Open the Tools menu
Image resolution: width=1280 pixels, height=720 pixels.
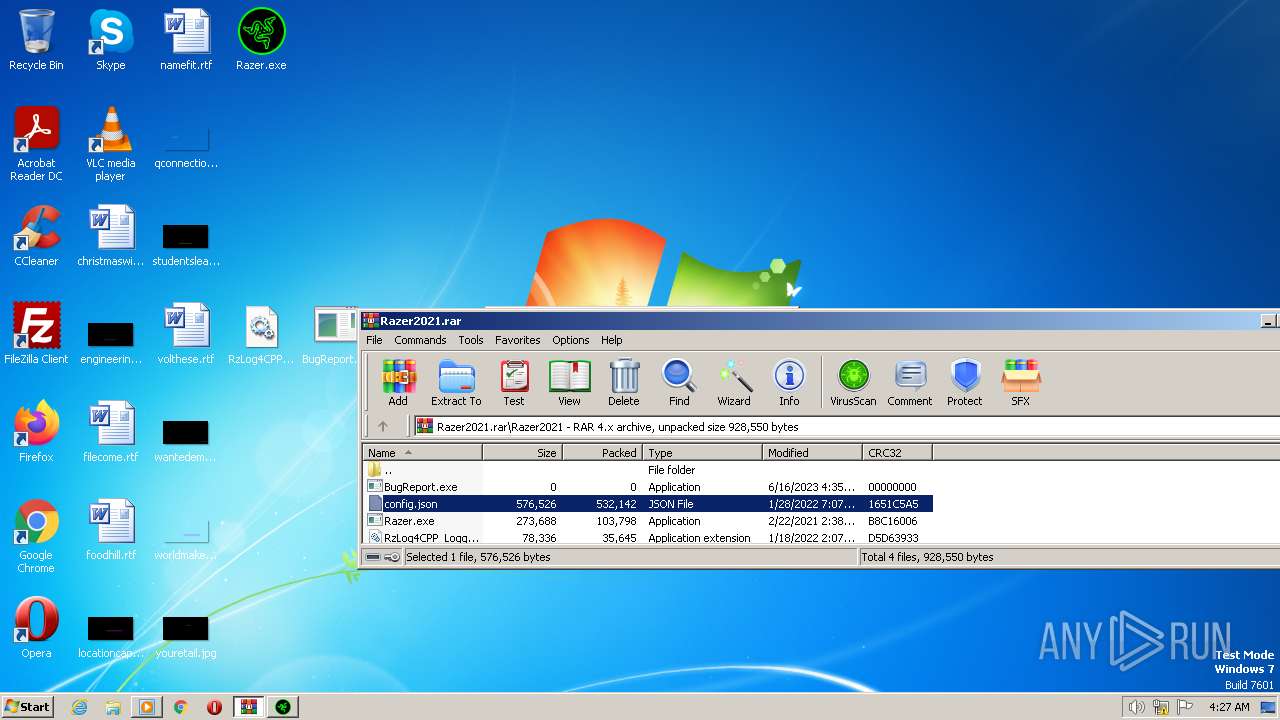point(471,340)
